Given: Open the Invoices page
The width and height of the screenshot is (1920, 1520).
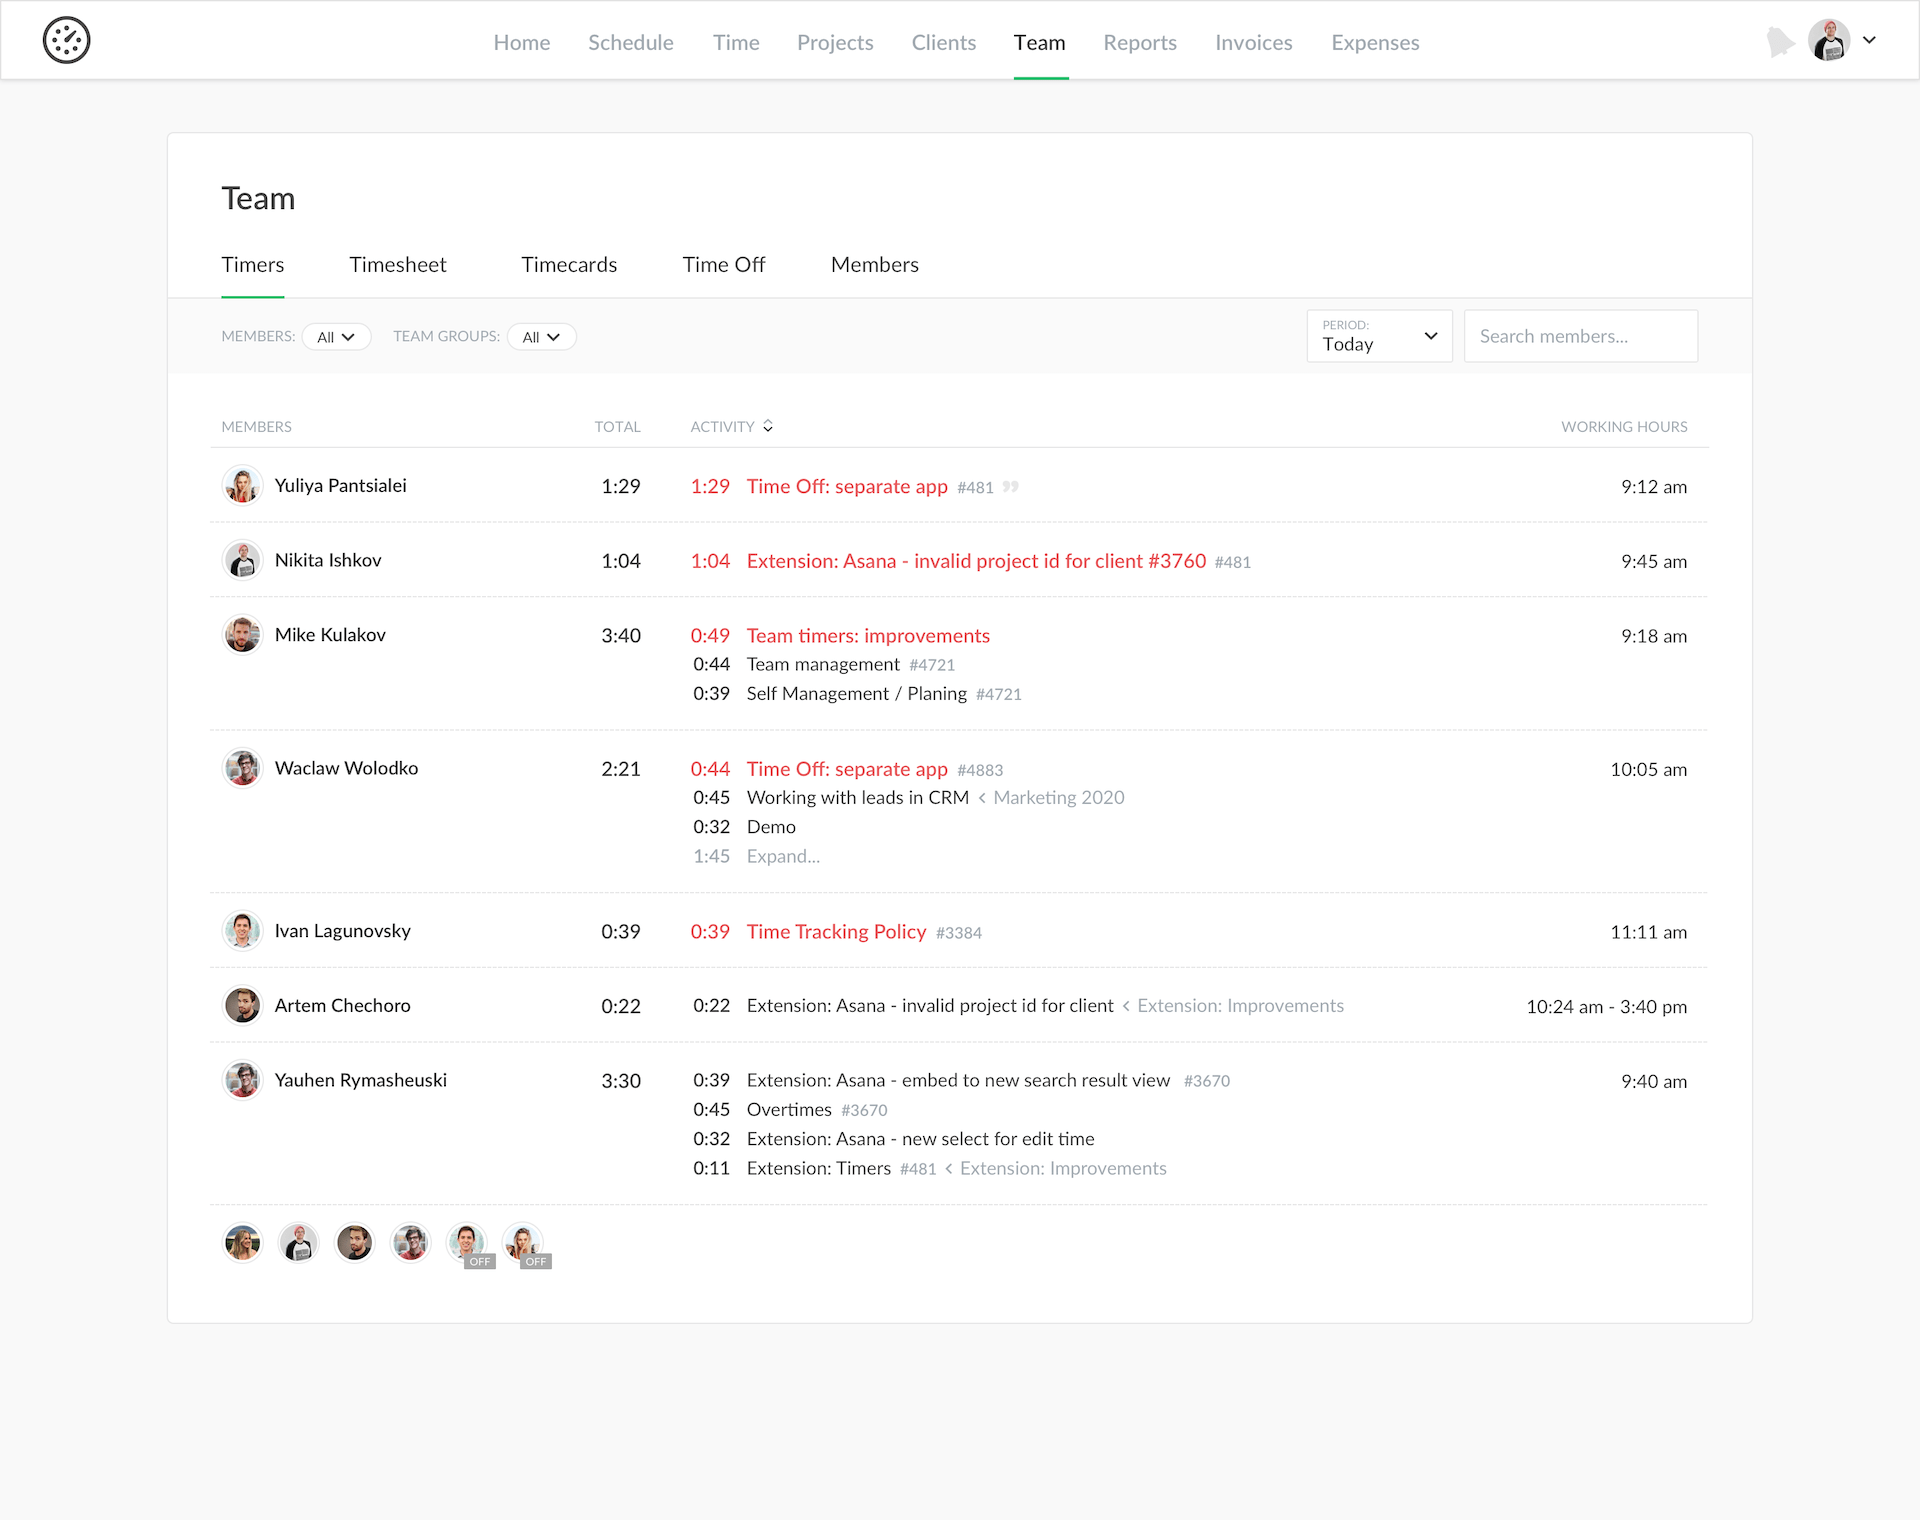Looking at the screenshot, I should point(1254,42).
